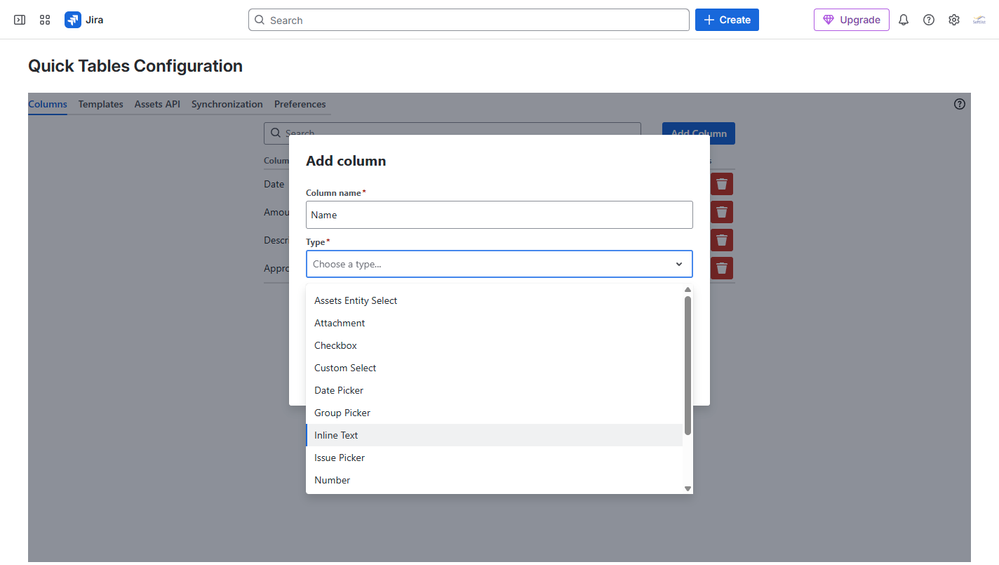999x565 pixels.
Task: Switch to the Preferences tab
Action: pyautogui.click(x=299, y=104)
